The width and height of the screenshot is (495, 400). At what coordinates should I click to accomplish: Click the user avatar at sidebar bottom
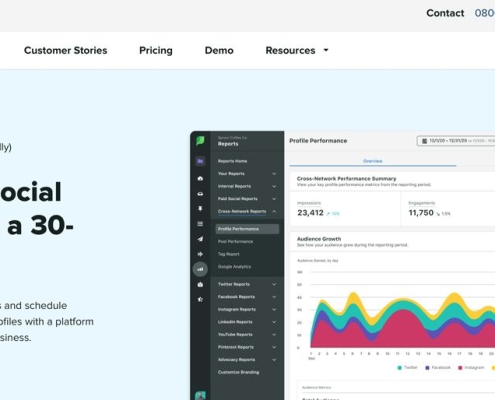coord(200,395)
